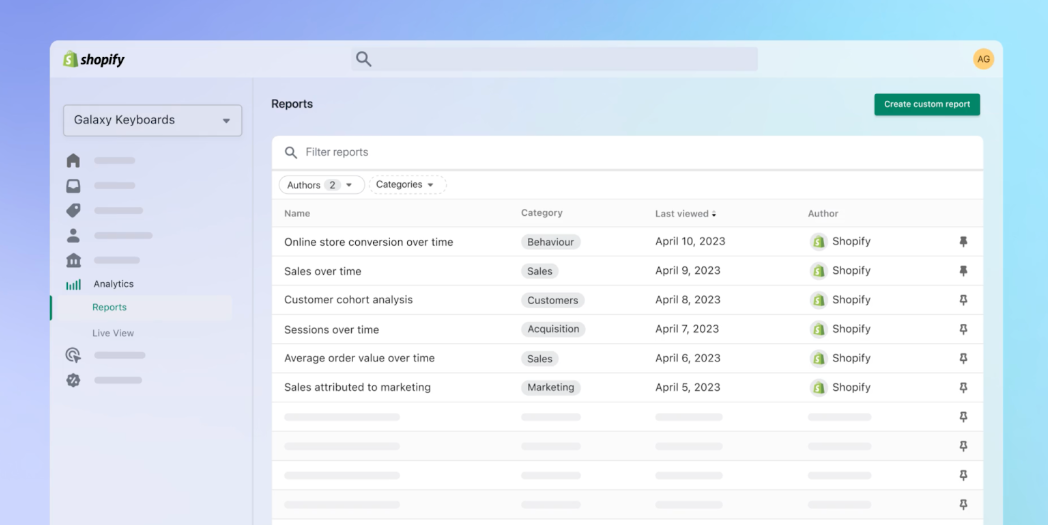
Task: Open Live View in the sidebar
Action: click(113, 333)
